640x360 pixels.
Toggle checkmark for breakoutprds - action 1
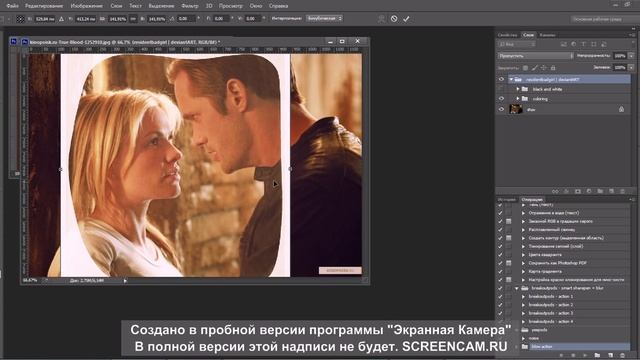point(500,297)
